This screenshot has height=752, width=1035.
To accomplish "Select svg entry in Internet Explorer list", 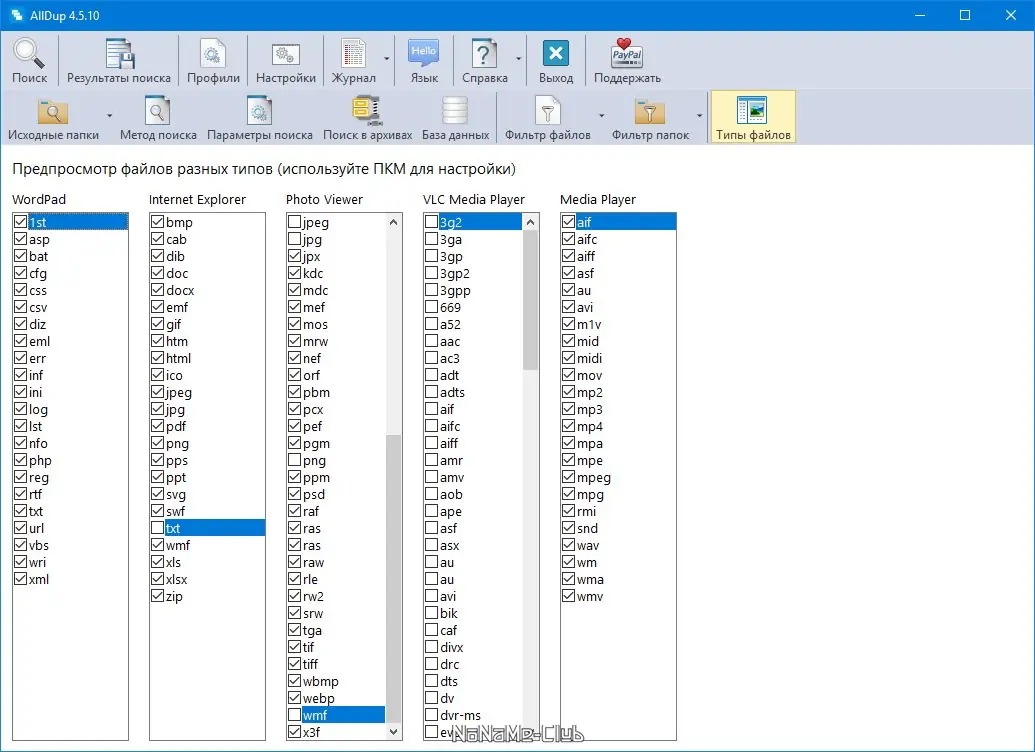I will pyautogui.click(x=176, y=495).
